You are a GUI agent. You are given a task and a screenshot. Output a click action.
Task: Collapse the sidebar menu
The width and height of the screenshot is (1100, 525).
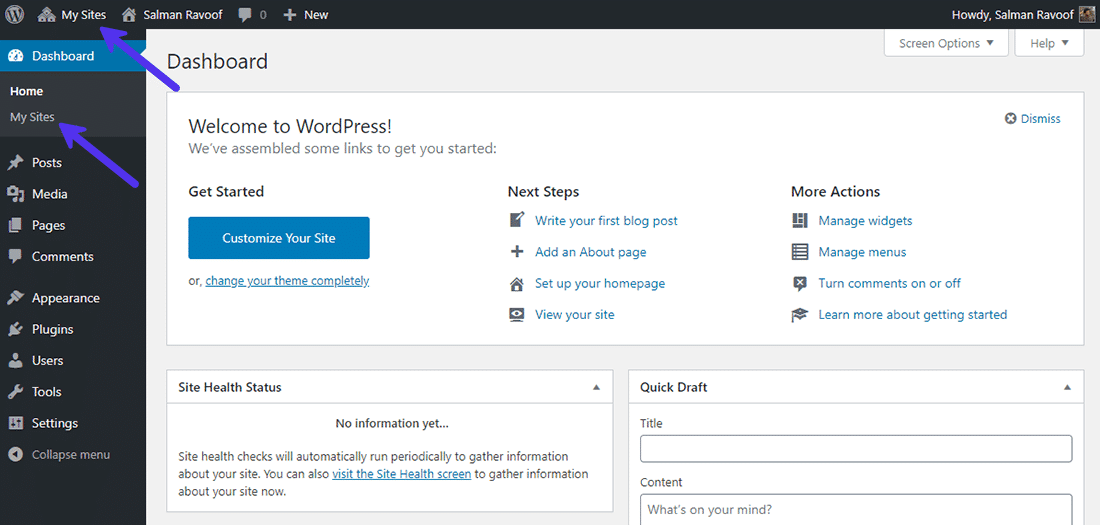(x=60, y=455)
